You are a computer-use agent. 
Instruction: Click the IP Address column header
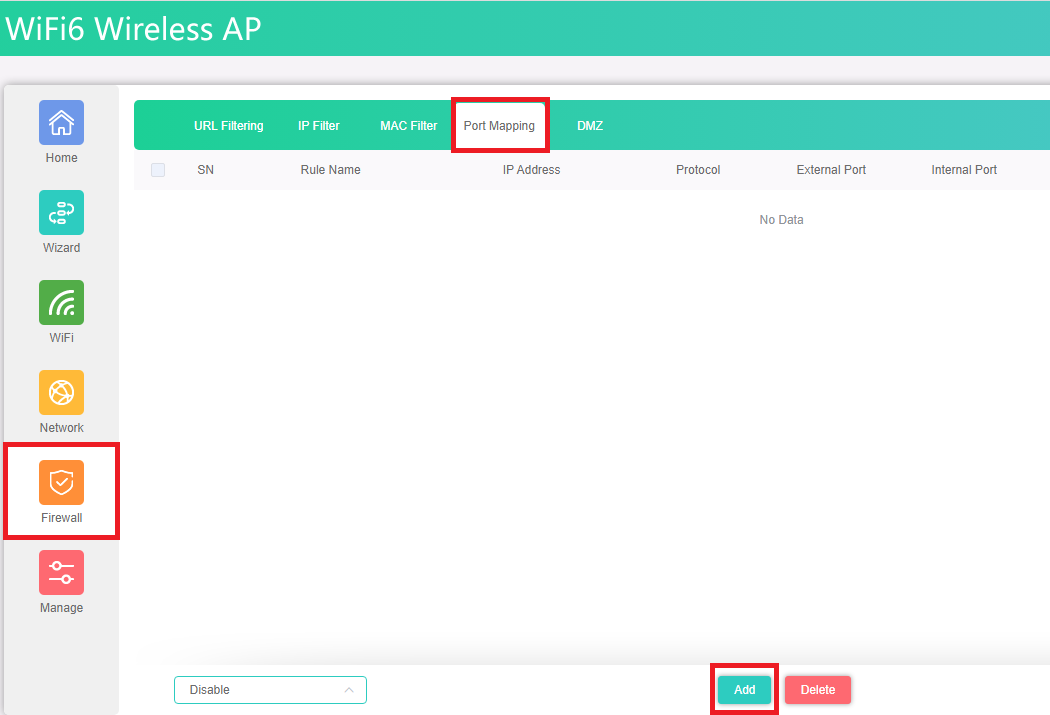(x=531, y=170)
